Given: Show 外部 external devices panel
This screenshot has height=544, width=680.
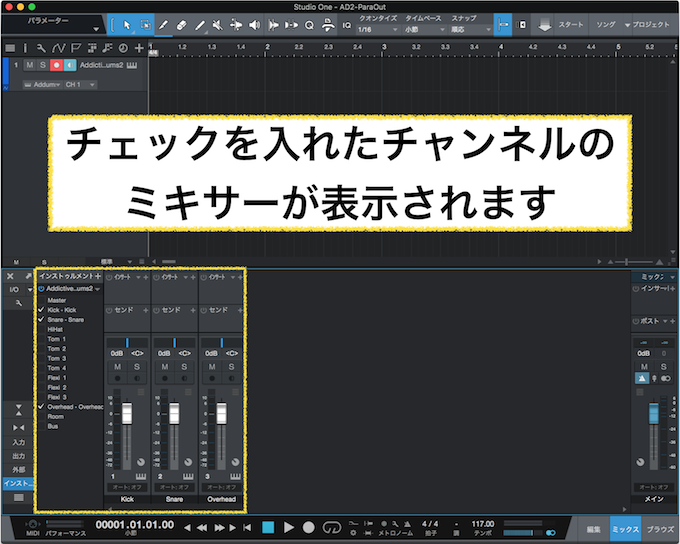Looking at the screenshot, I should (x=19, y=470).
